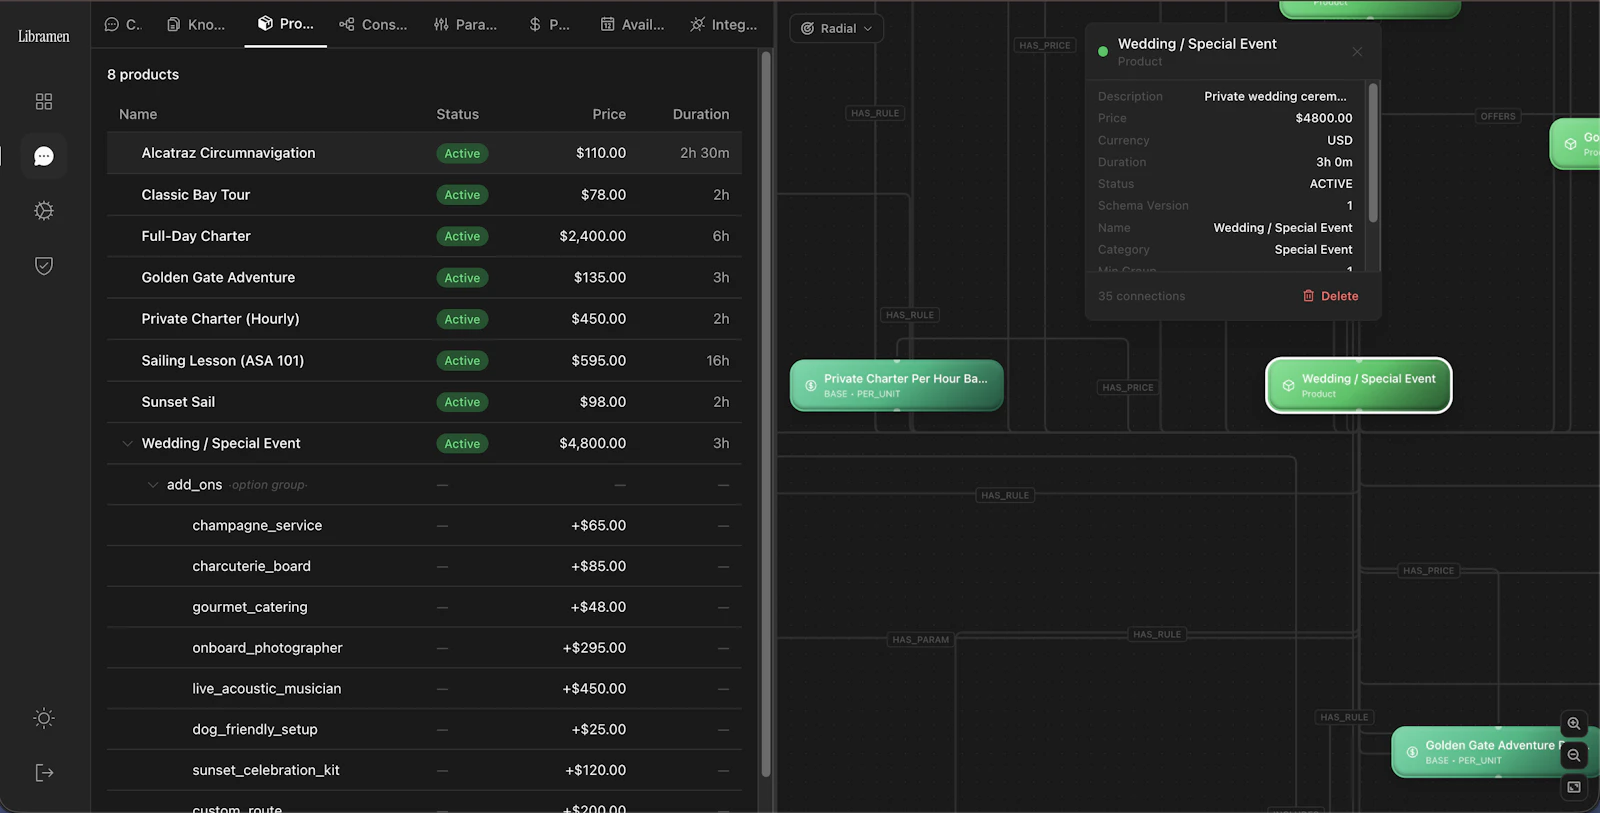The image size is (1600, 813).
Task: Select the Sailing Lesson (ASA 101) product
Action: (424, 360)
